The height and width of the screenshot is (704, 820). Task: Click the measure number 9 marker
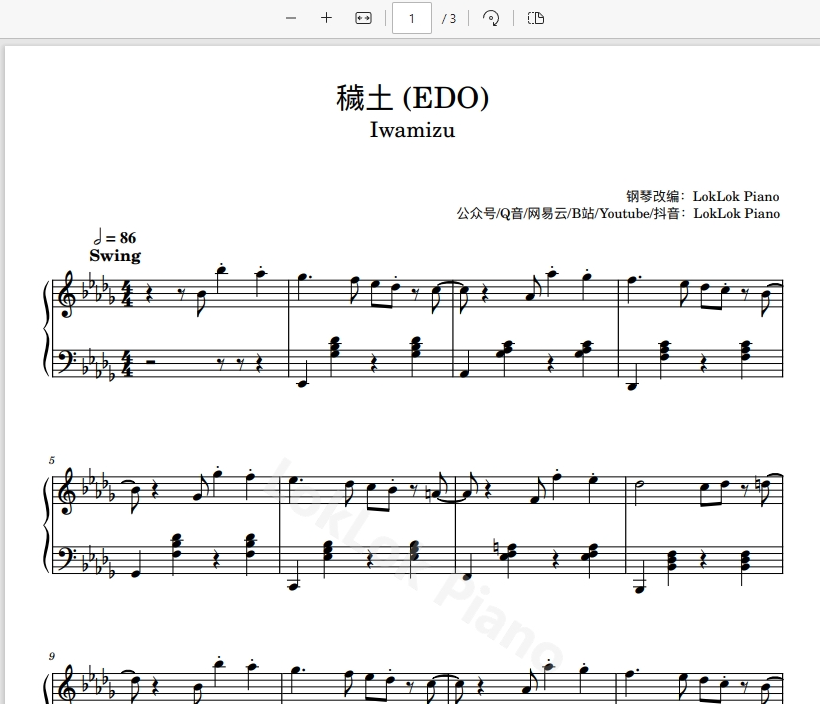pos(50,657)
